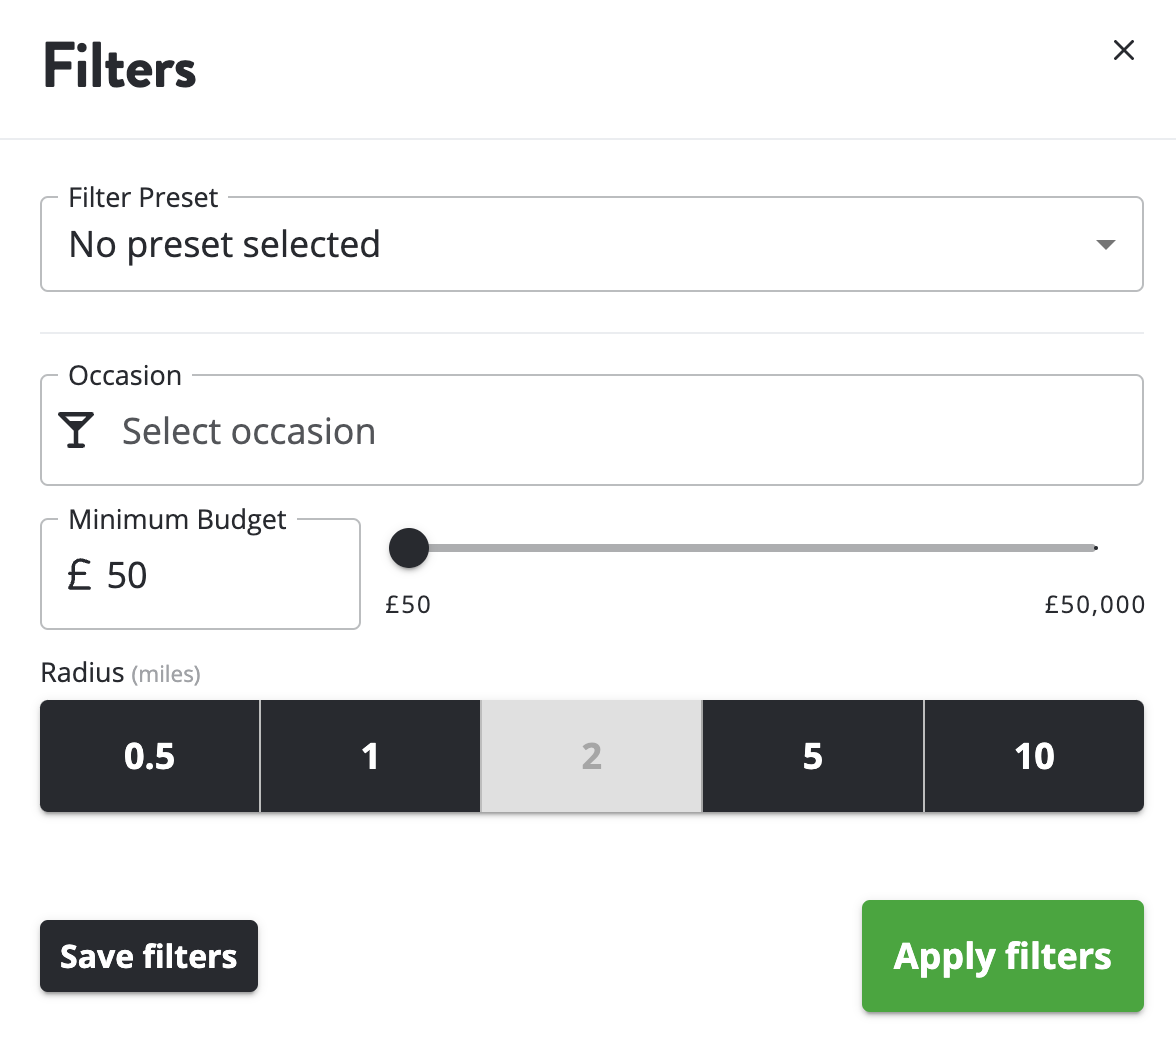The width and height of the screenshot is (1176, 1044).
Task: Select 1 mile radius
Action: click(370, 756)
